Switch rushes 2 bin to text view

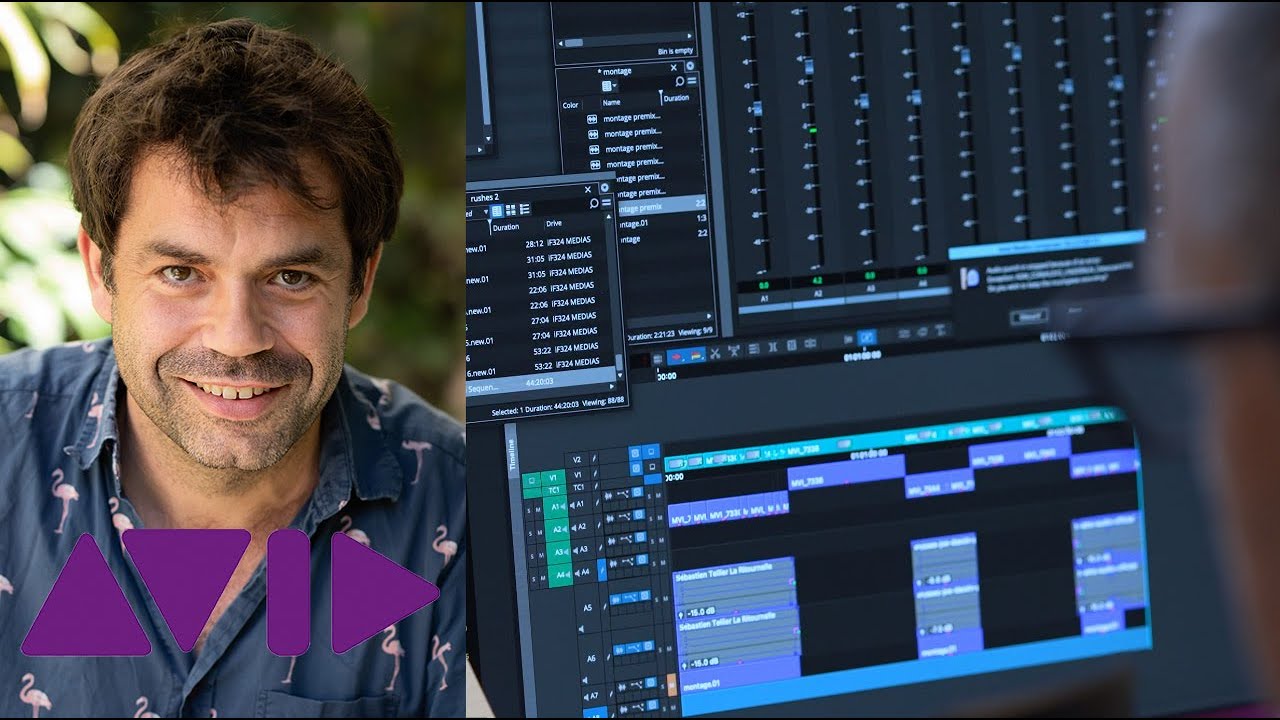pos(496,210)
